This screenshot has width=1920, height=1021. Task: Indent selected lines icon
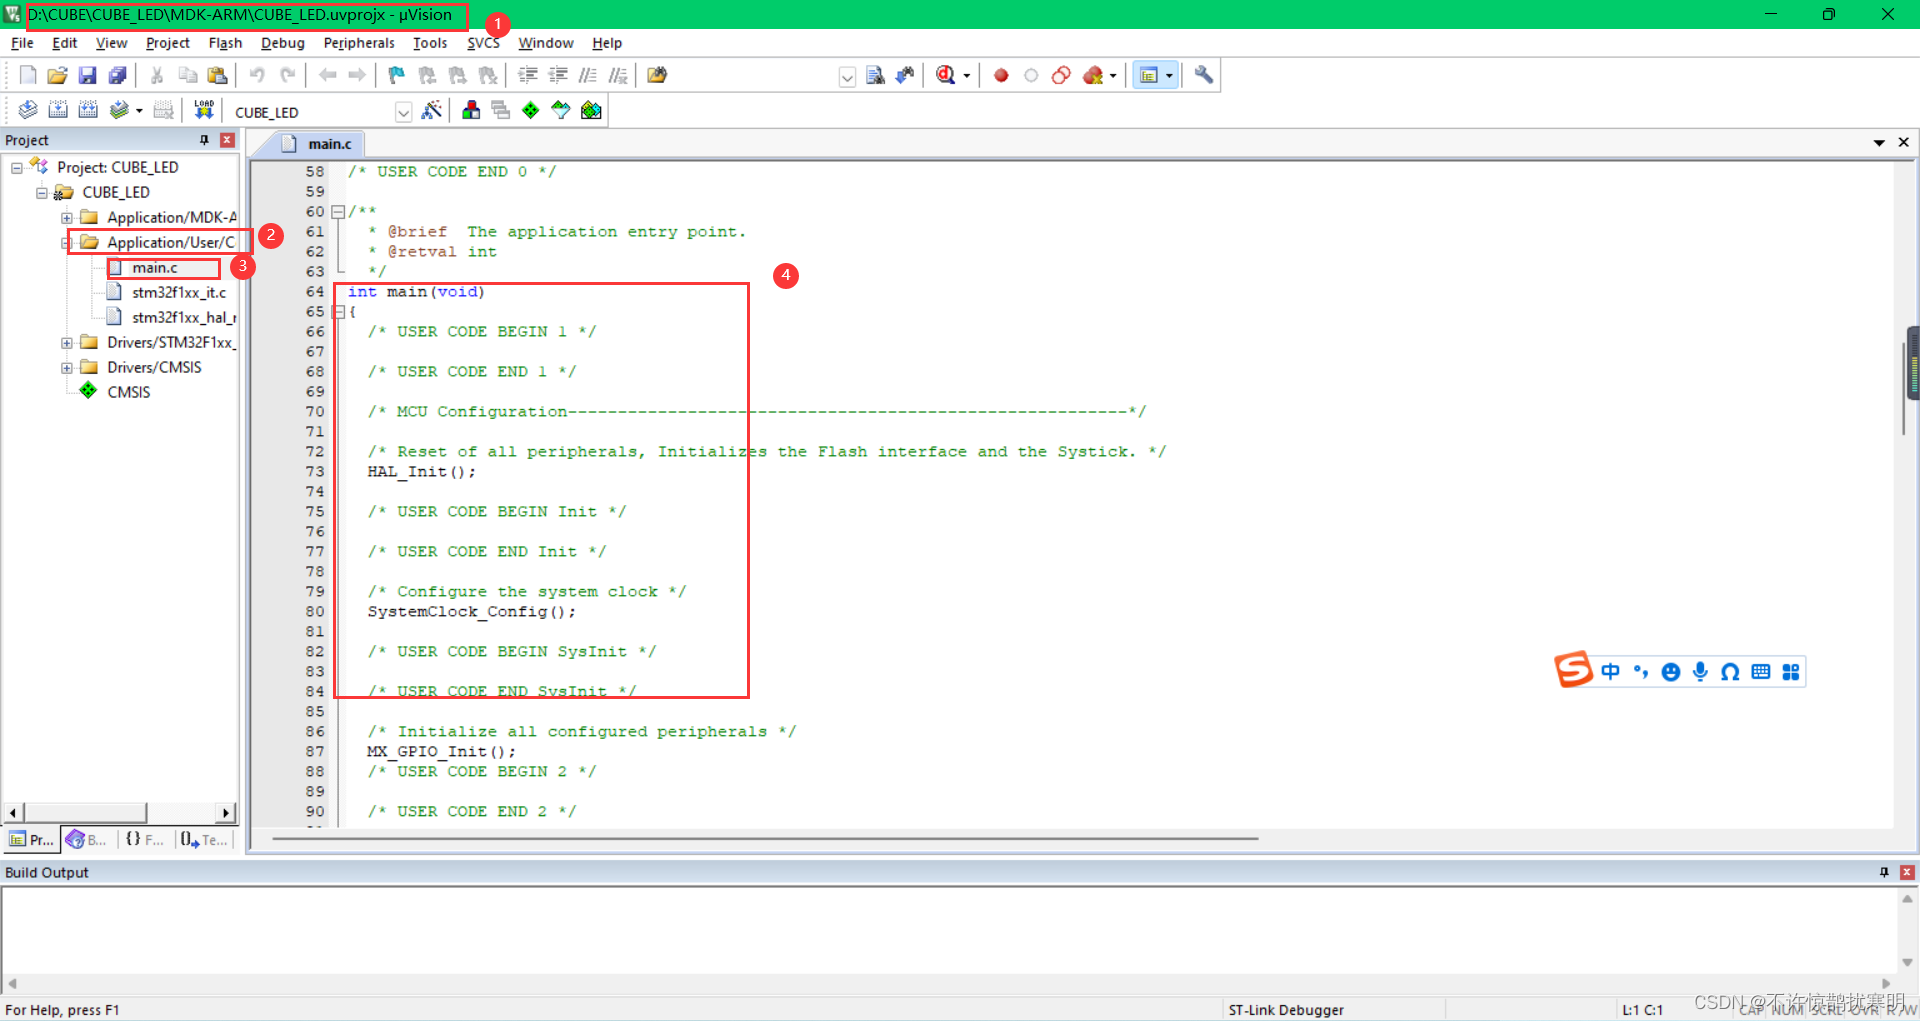(528, 75)
